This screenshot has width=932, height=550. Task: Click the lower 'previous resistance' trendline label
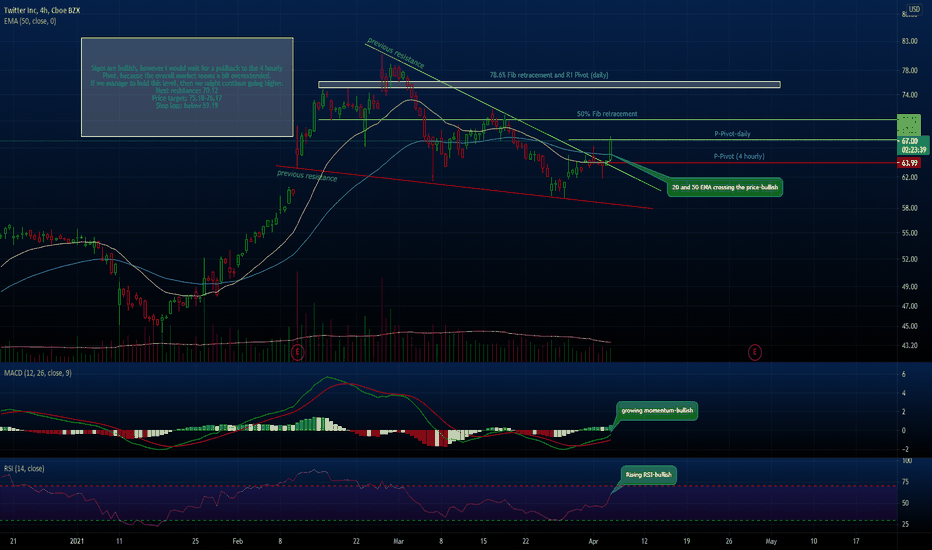(x=307, y=175)
